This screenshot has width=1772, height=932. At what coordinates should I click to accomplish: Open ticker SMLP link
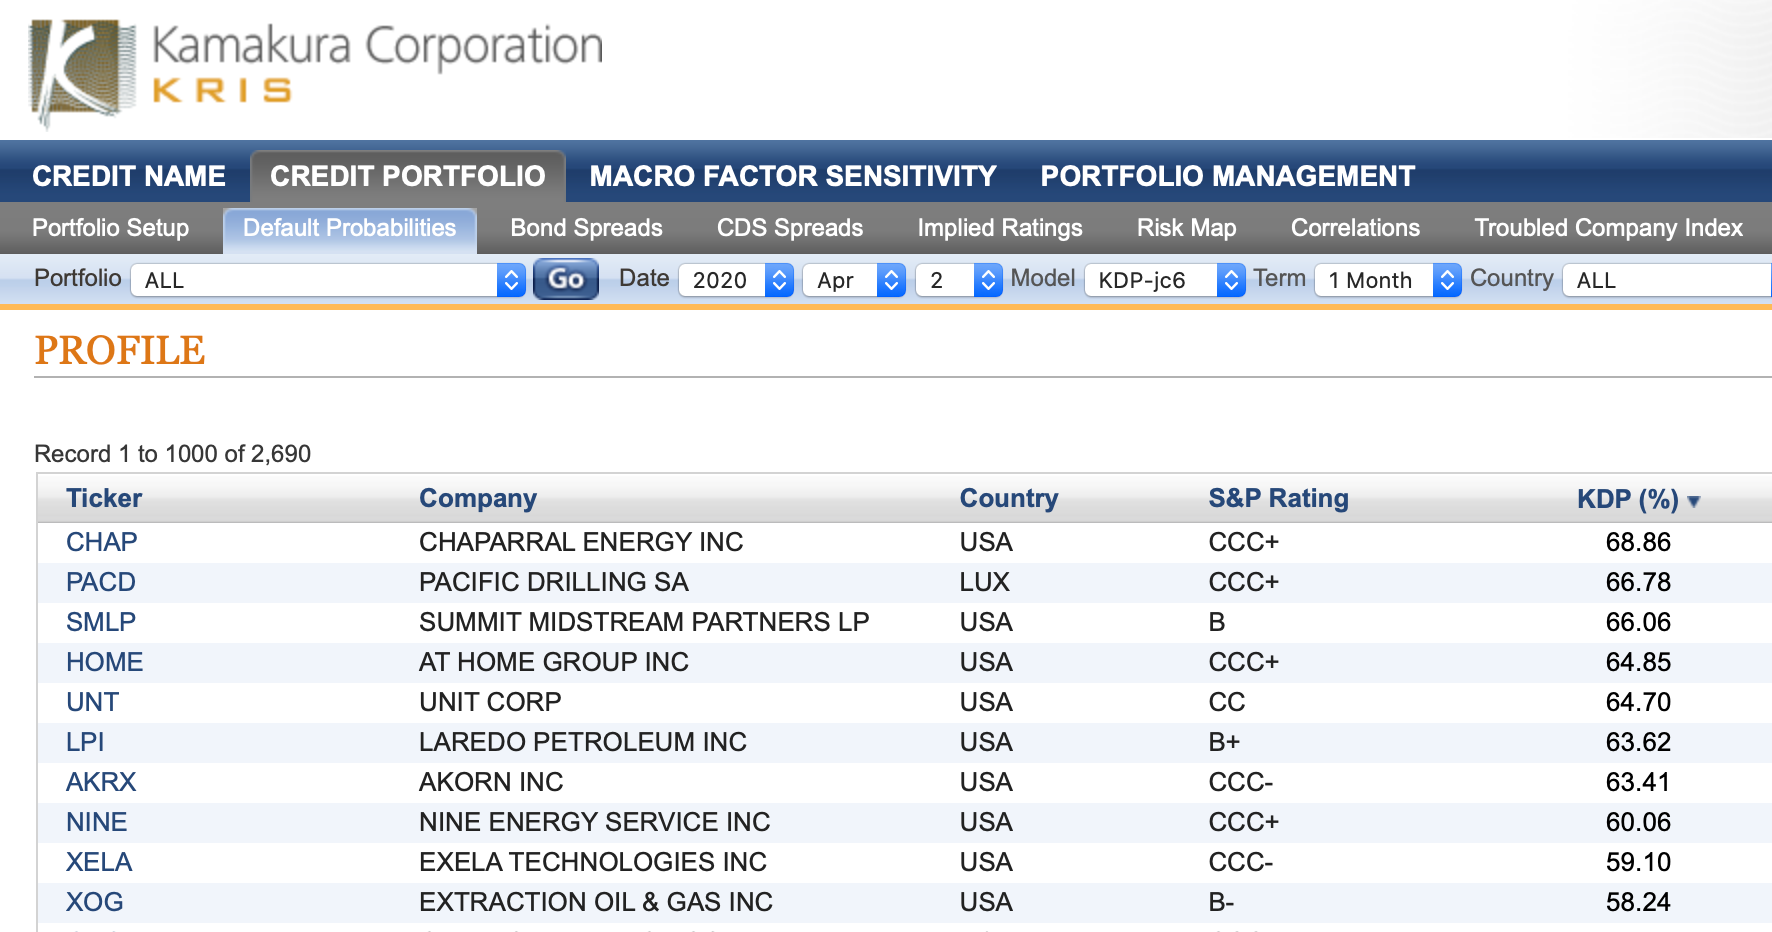click(101, 622)
